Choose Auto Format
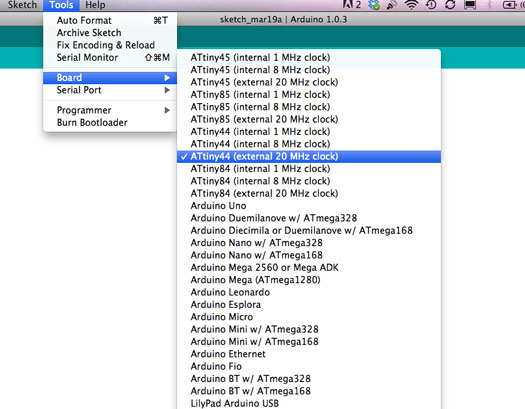 pyautogui.click(x=110, y=20)
